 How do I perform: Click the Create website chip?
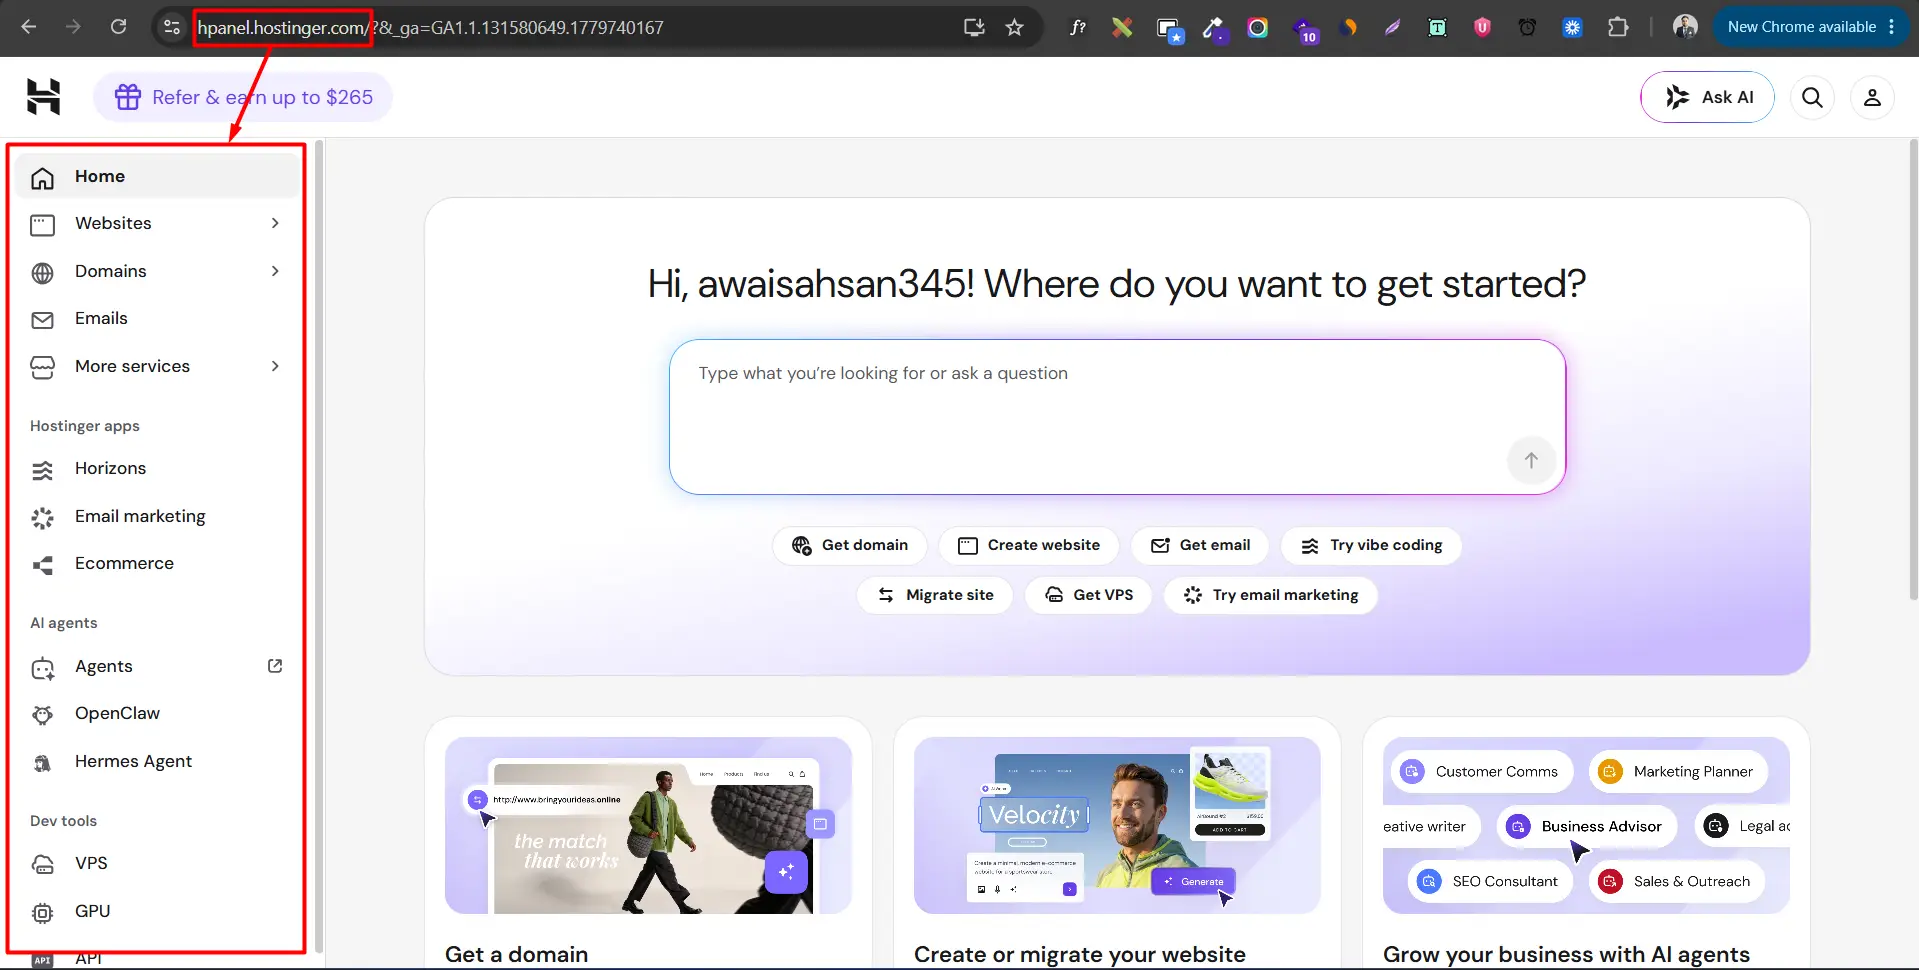[1029, 545]
